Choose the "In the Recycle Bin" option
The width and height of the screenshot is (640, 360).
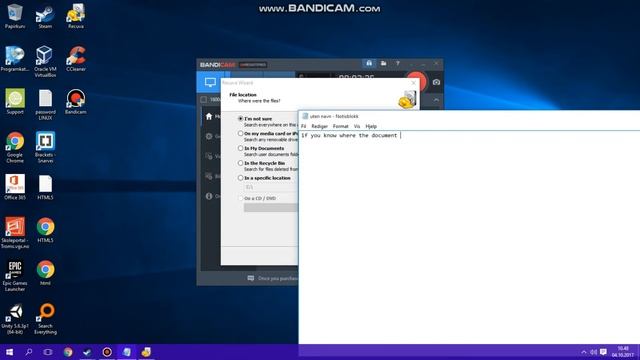click(x=240, y=163)
